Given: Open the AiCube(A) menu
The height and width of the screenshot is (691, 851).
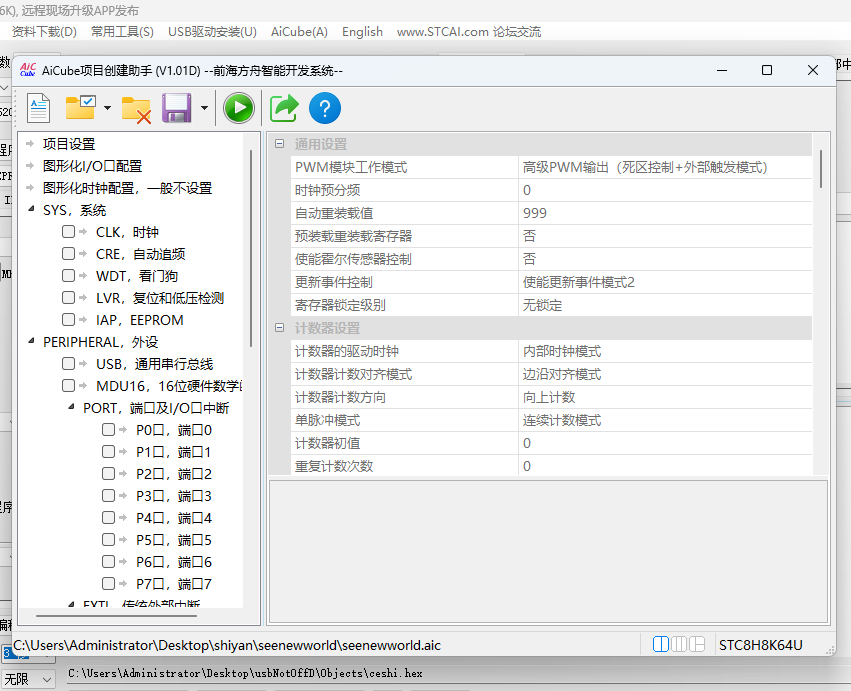Looking at the screenshot, I should [298, 31].
